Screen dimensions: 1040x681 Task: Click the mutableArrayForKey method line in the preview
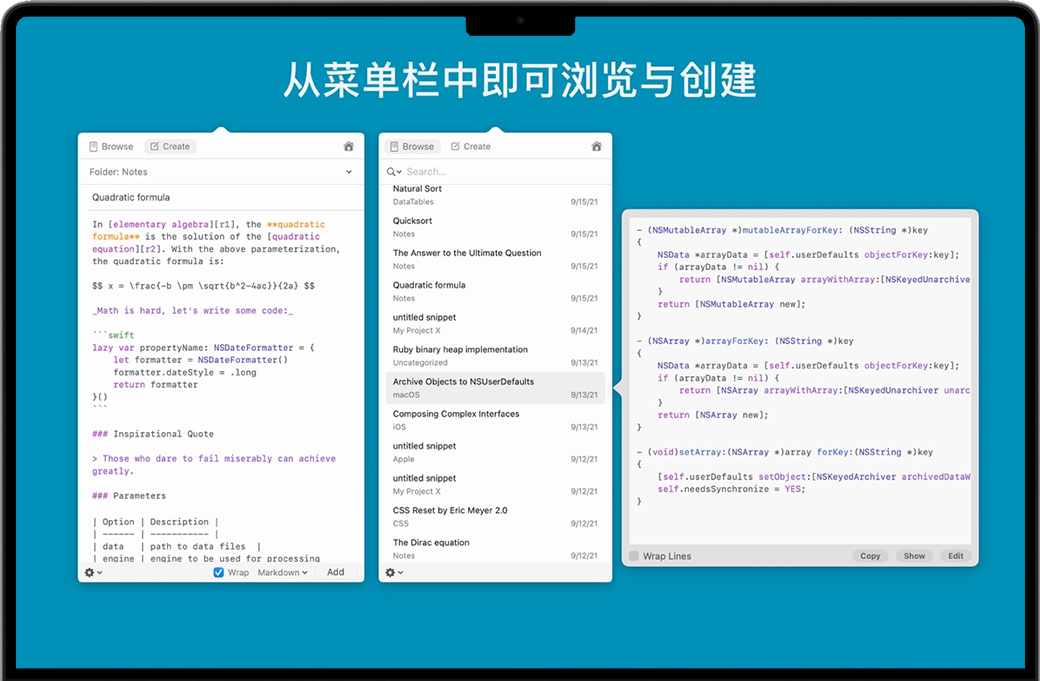tap(782, 230)
